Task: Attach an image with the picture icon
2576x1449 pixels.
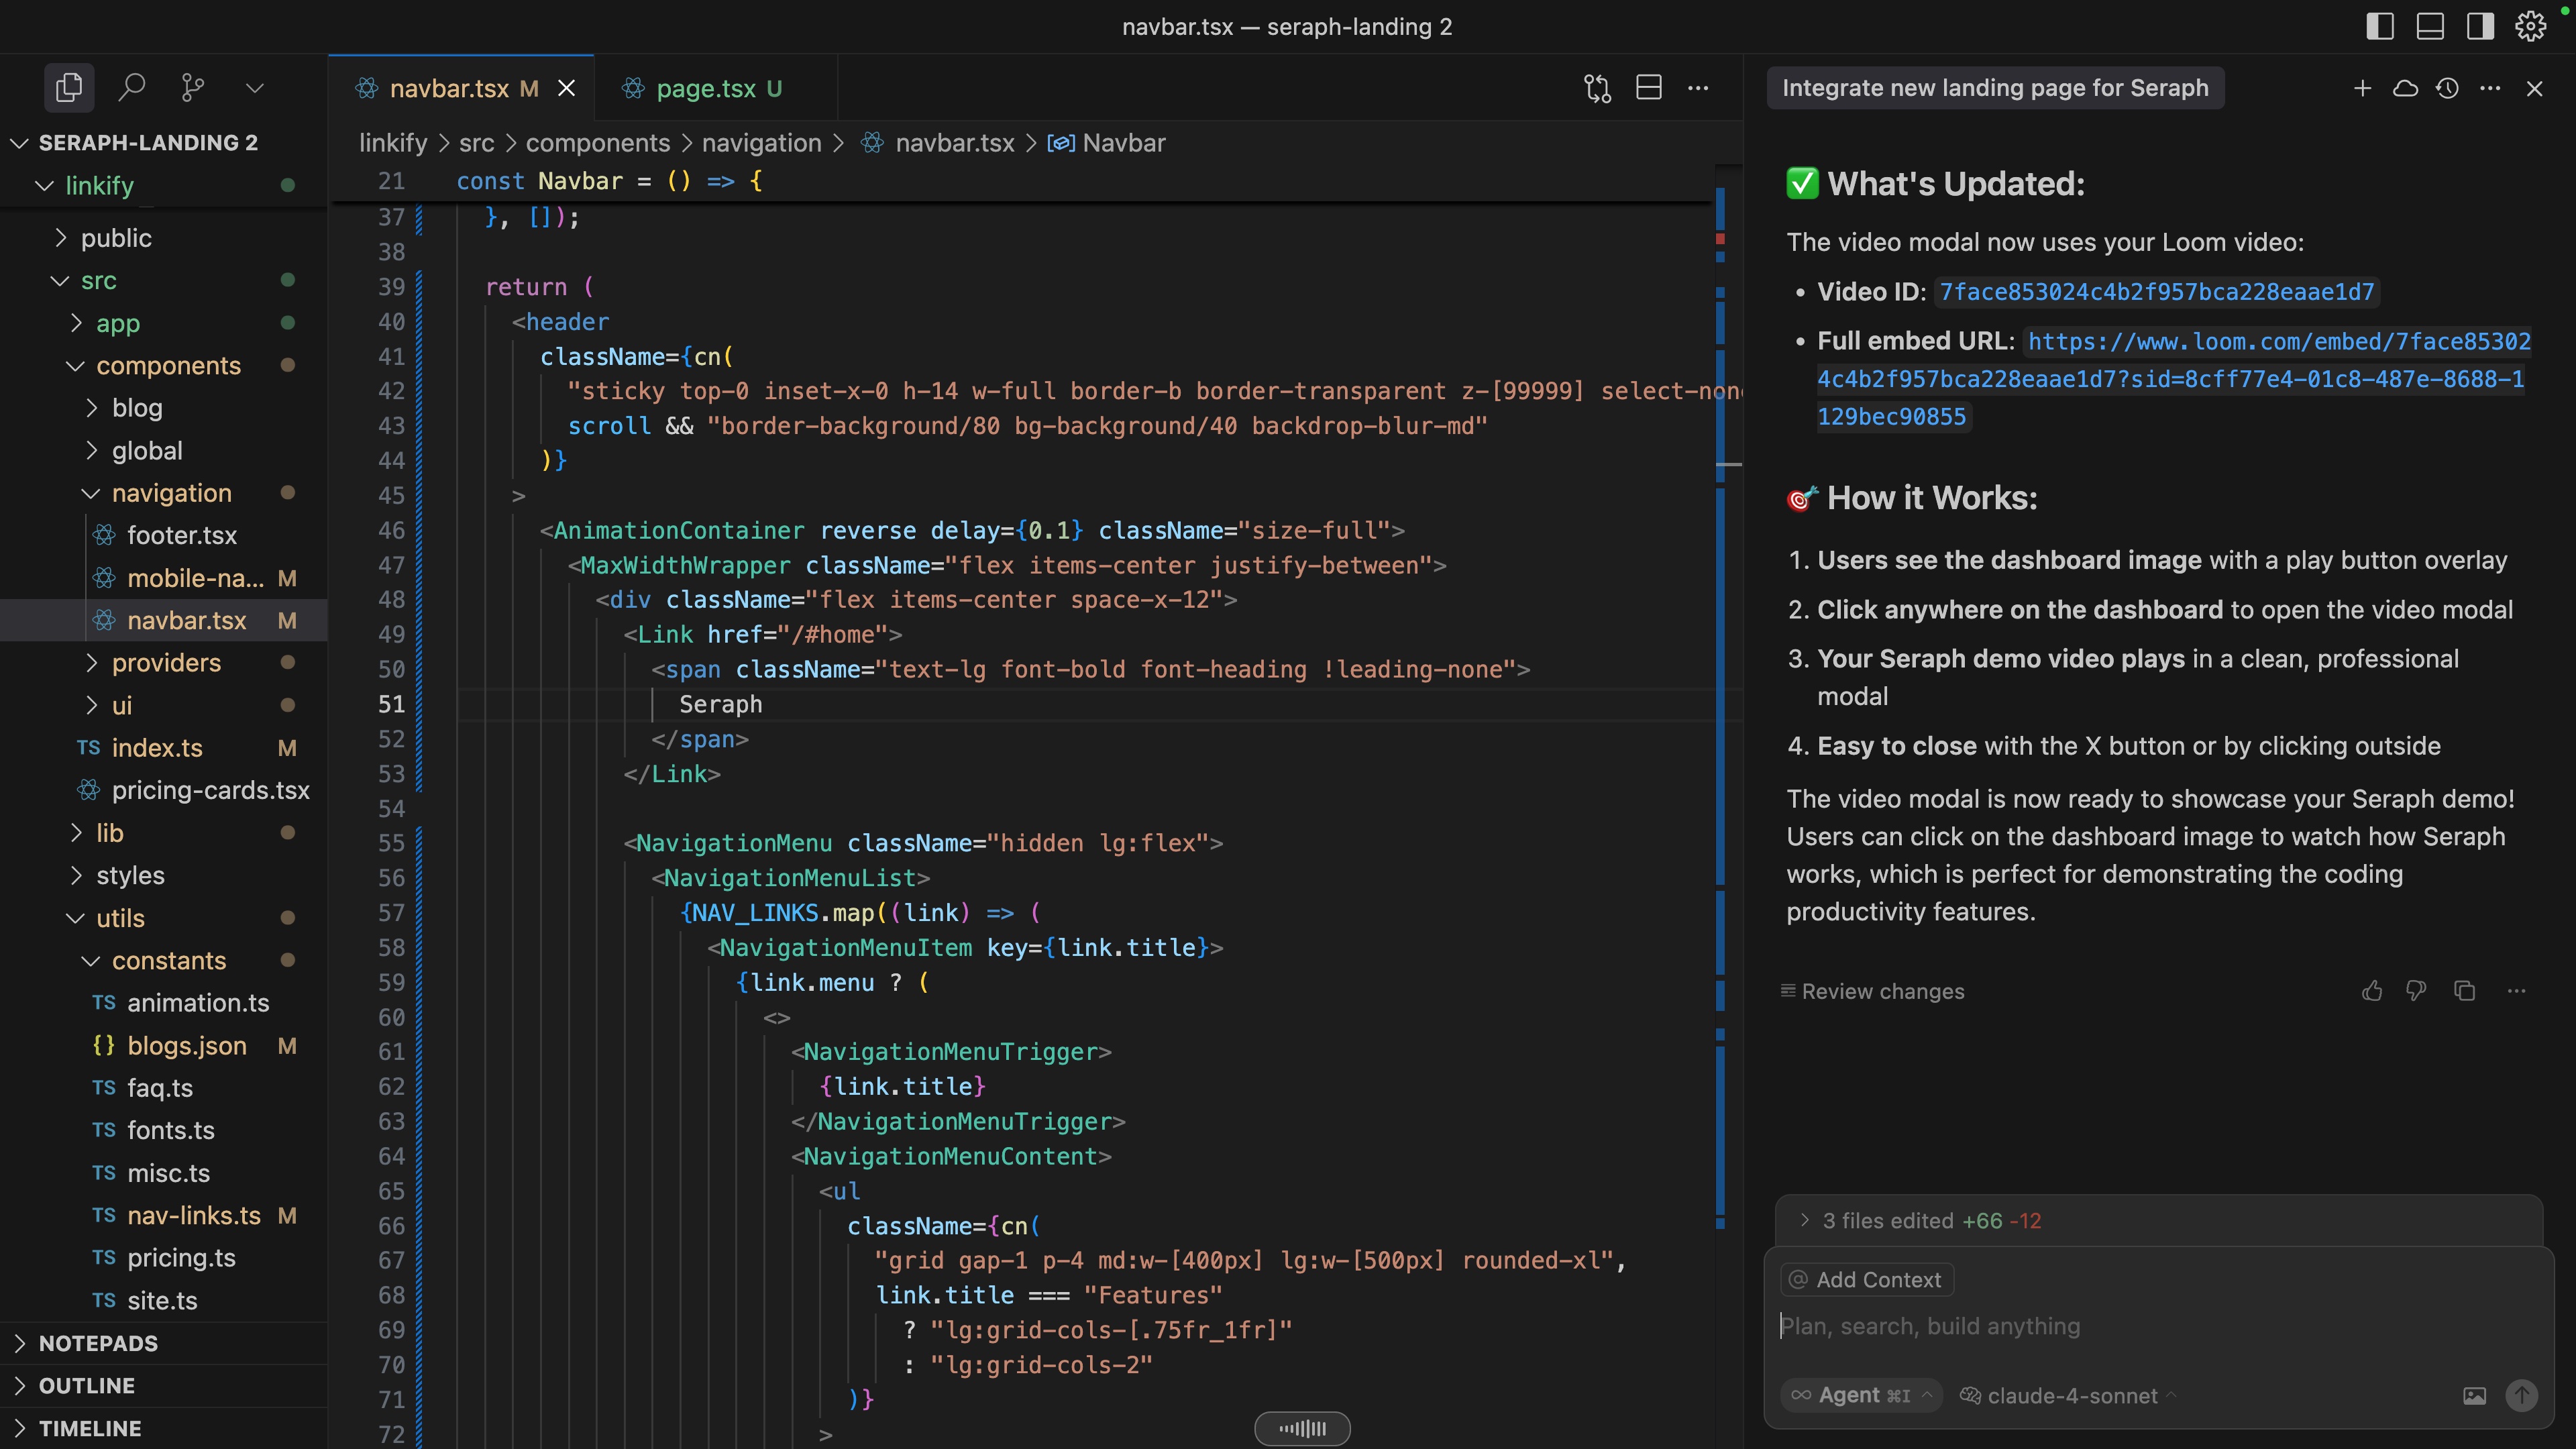Action: [x=2474, y=1395]
